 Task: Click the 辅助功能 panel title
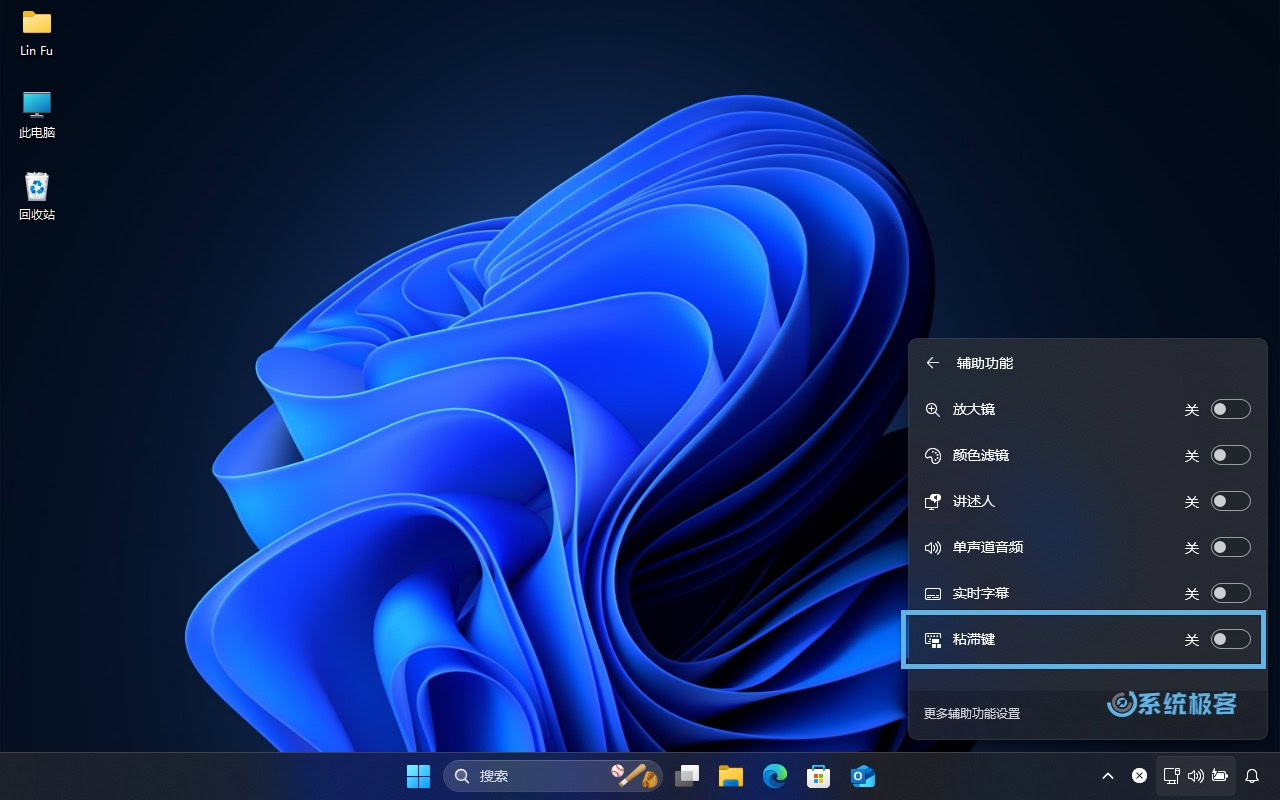click(985, 363)
